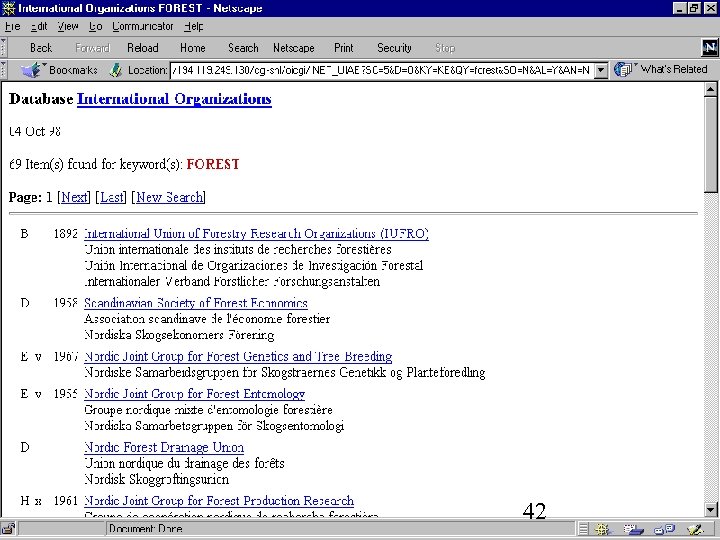The image size is (720, 540).
Task: Open the Bookmarks icon menu
Action: 31,70
